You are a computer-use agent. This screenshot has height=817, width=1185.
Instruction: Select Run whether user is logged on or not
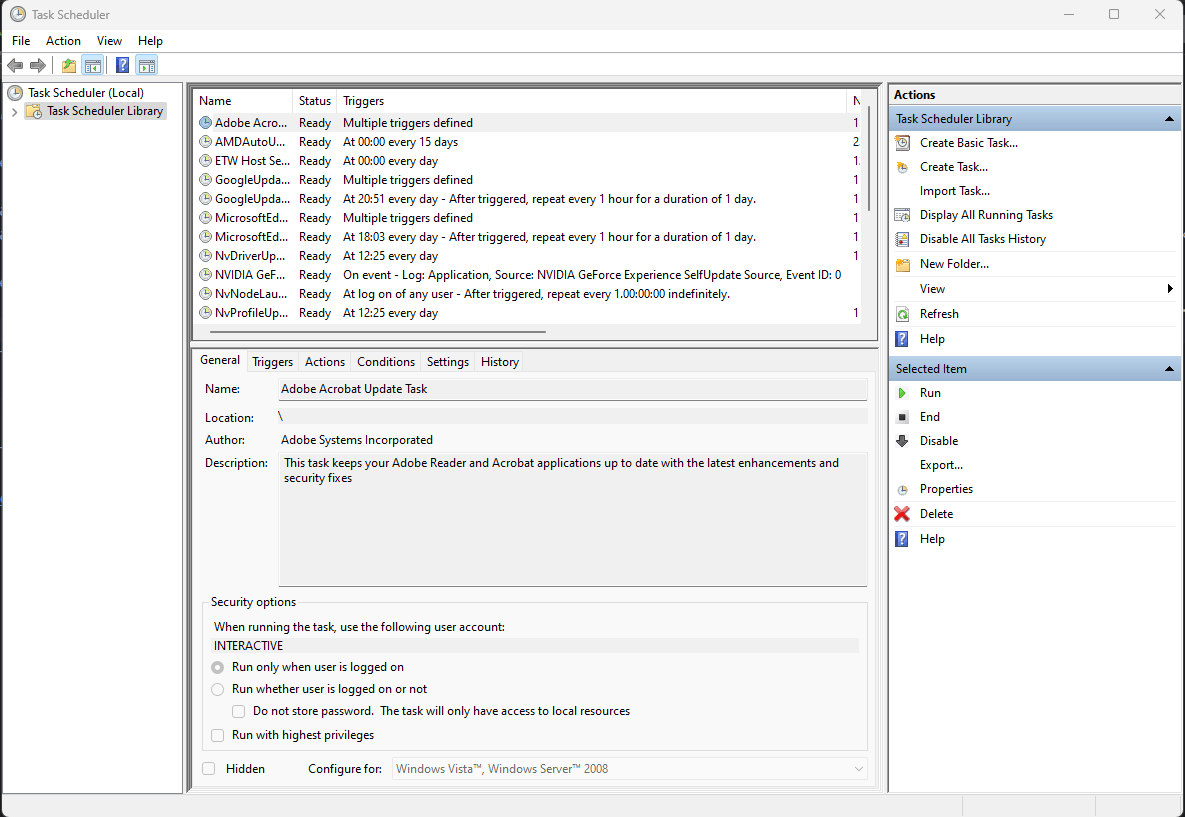[217, 689]
